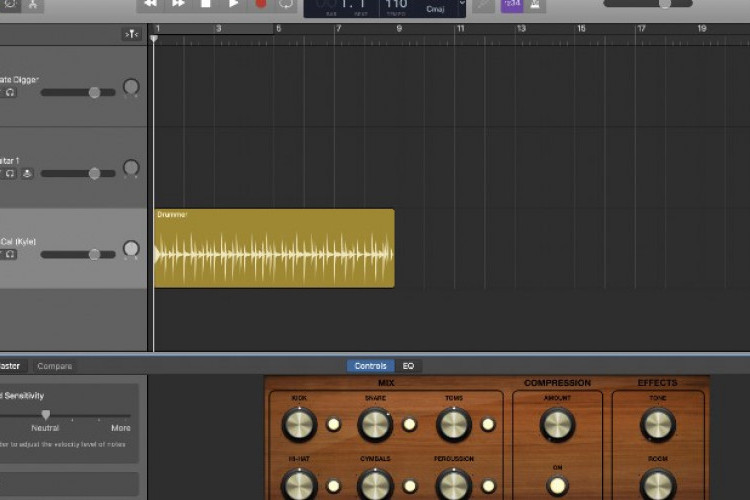This screenshot has height=500, width=750.
Task: Click the Cymbals mix knob
Action: click(x=375, y=485)
